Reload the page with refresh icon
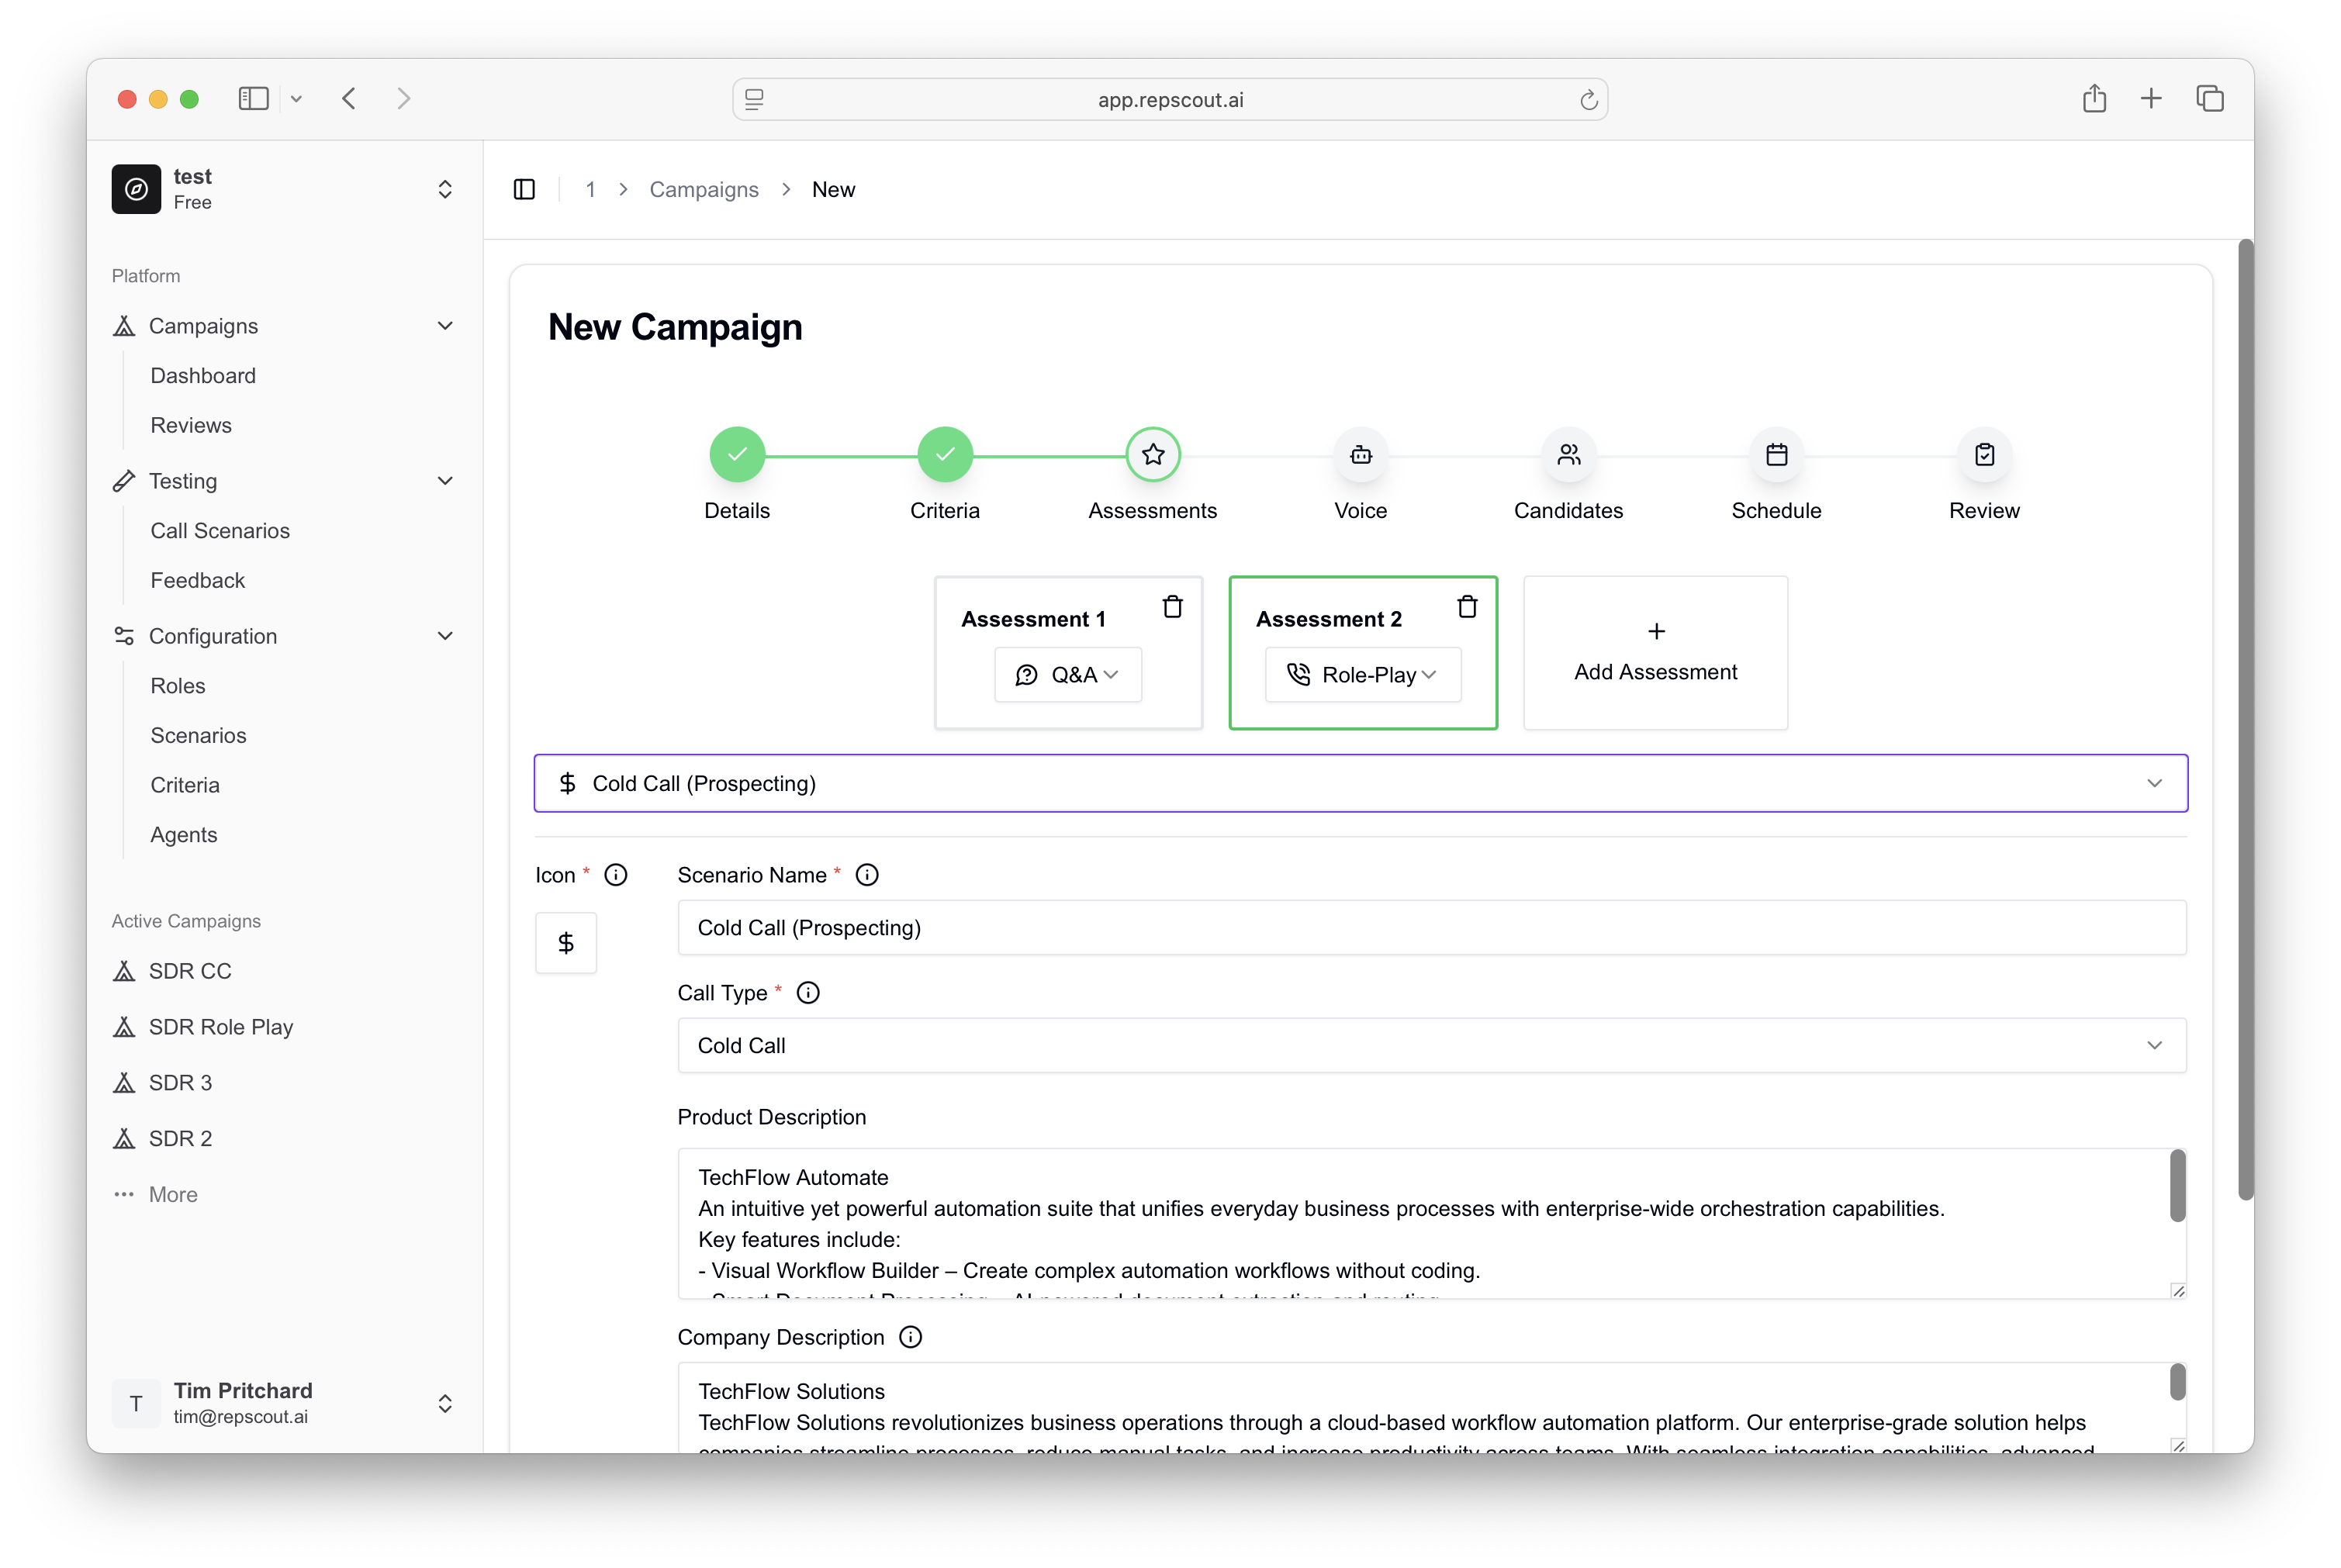Screen dimensions: 2341x1568 coord(1588,99)
